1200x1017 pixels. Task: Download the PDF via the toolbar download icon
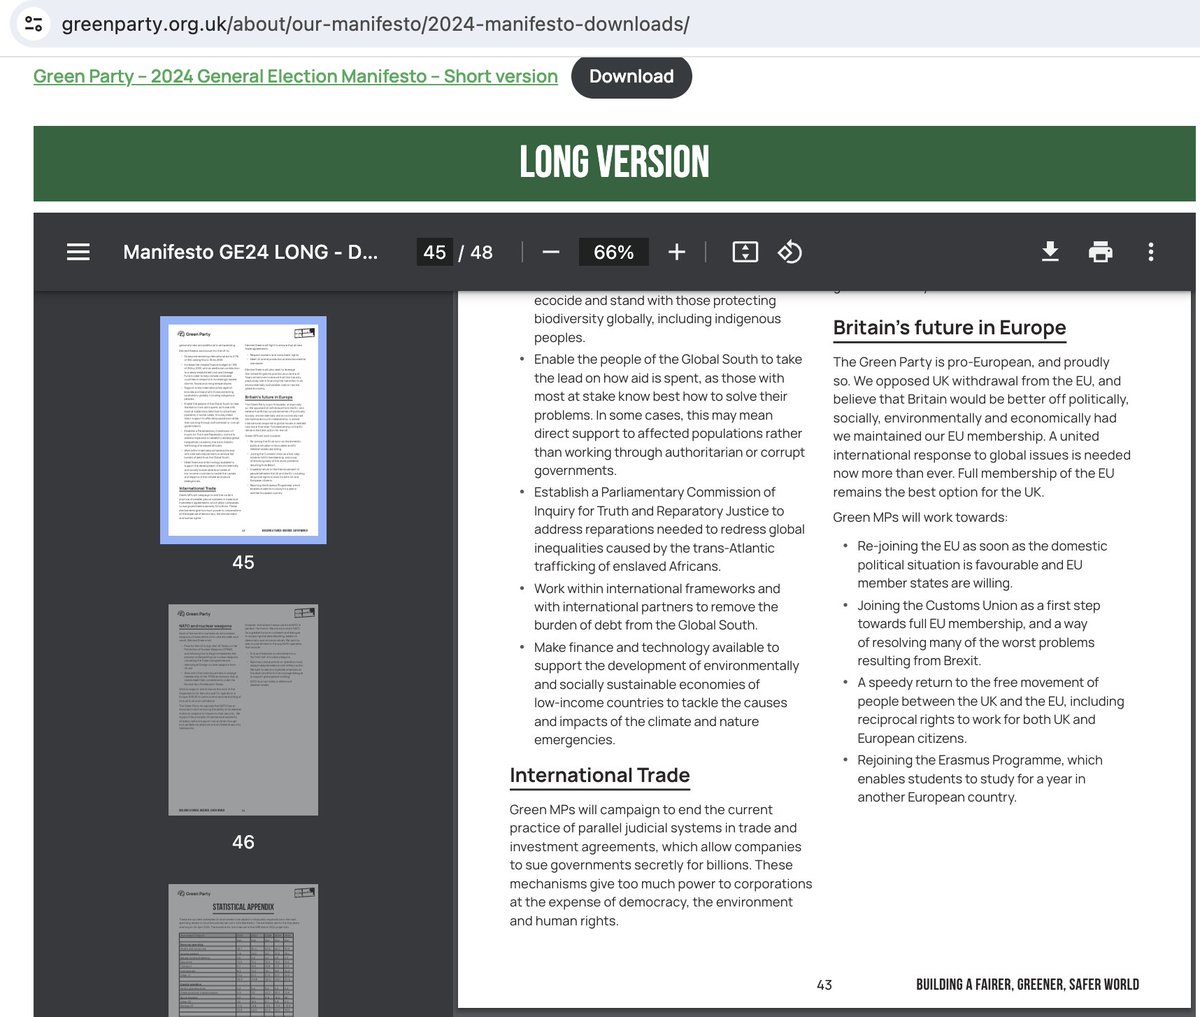click(1050, 252)
